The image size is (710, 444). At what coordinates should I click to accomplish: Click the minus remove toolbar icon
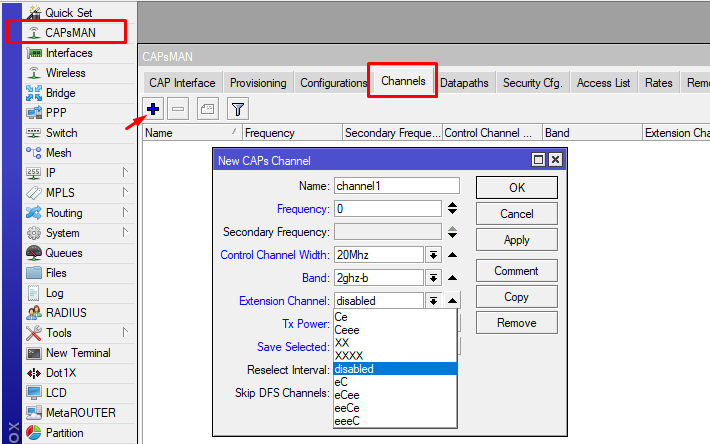pos(178,109)
